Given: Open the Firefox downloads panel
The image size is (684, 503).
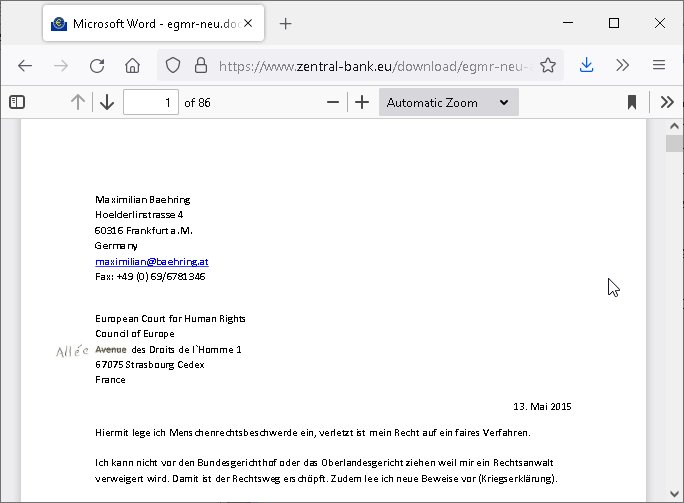Looking at the screenshot, I should (x=587, y=66).
